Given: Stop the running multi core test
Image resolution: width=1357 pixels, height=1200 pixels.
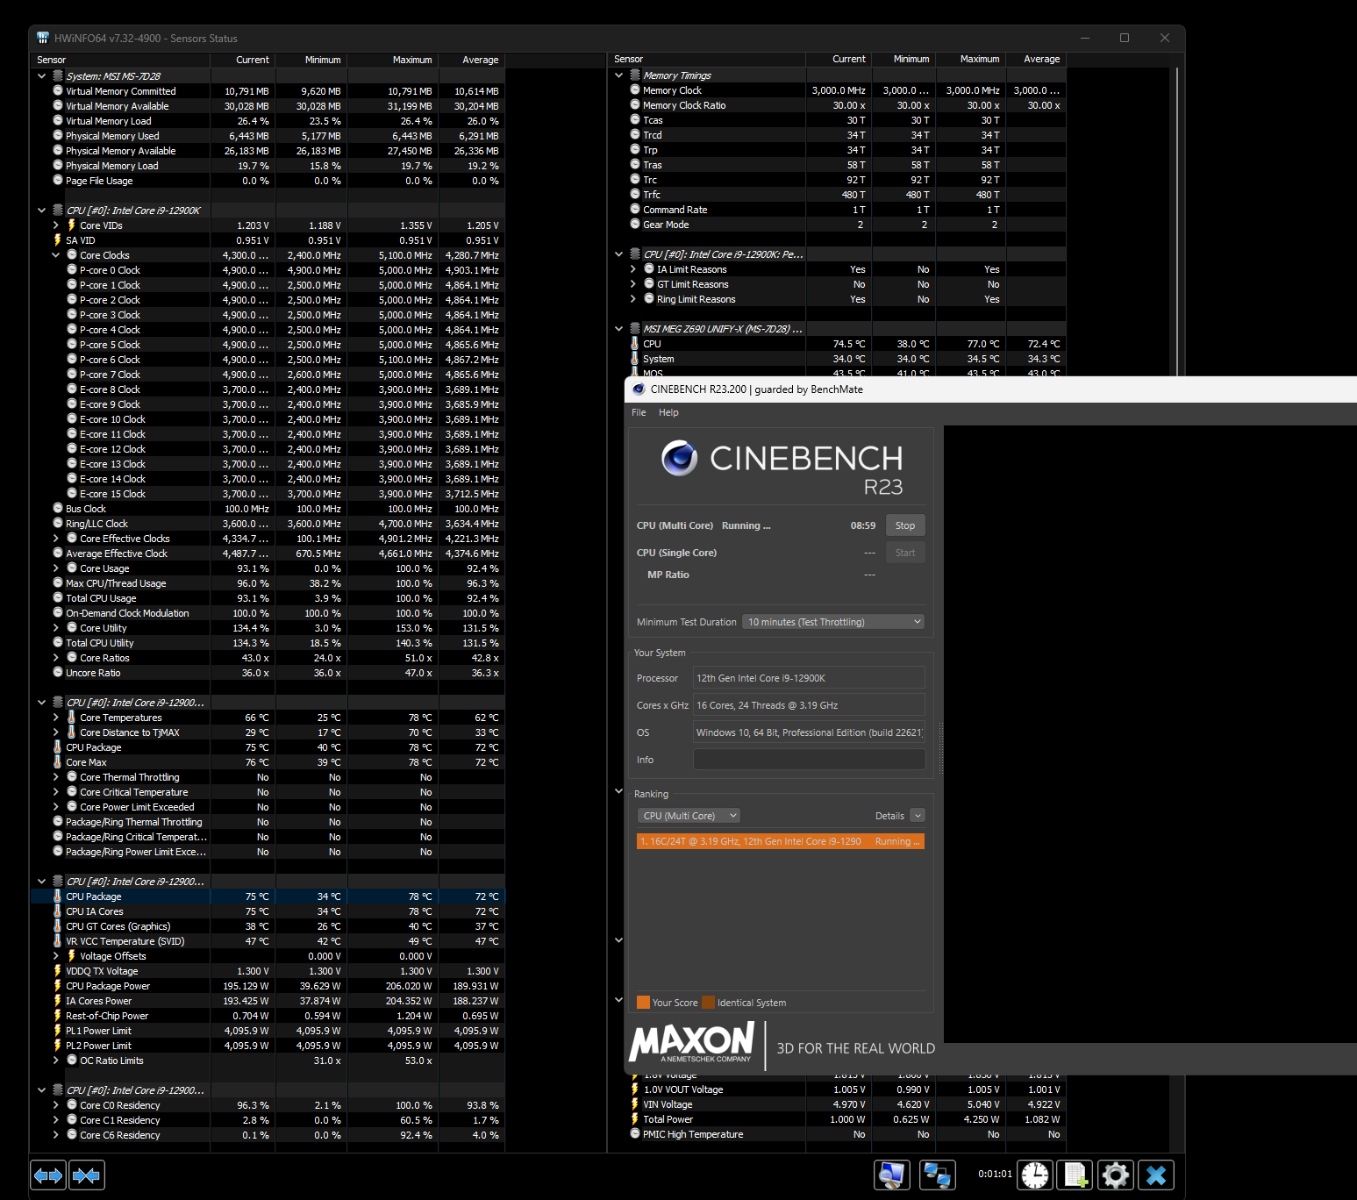Looking at the screenshot, I should tap(905, 526).
